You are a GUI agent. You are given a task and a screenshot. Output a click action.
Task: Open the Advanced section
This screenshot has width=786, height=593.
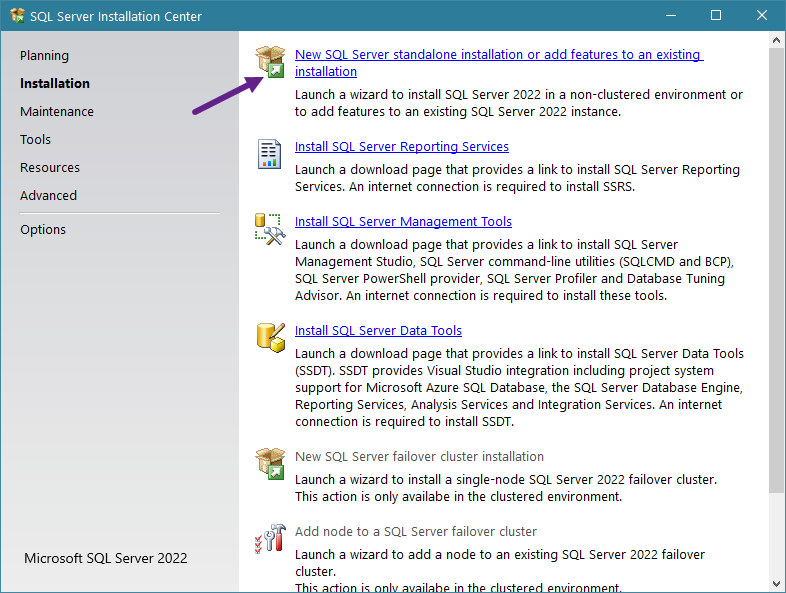pyautogui.click(x=48, y=195)
